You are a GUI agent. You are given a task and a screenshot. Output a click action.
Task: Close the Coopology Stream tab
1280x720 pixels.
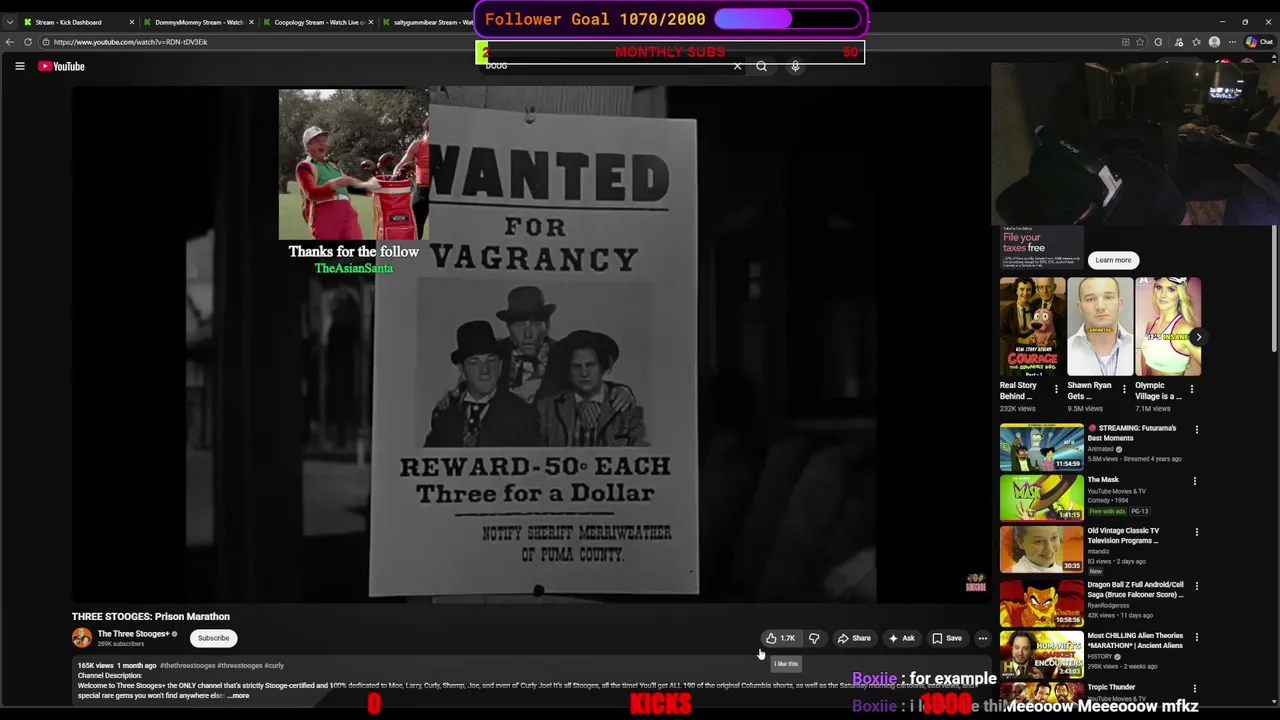coord(371,22)
